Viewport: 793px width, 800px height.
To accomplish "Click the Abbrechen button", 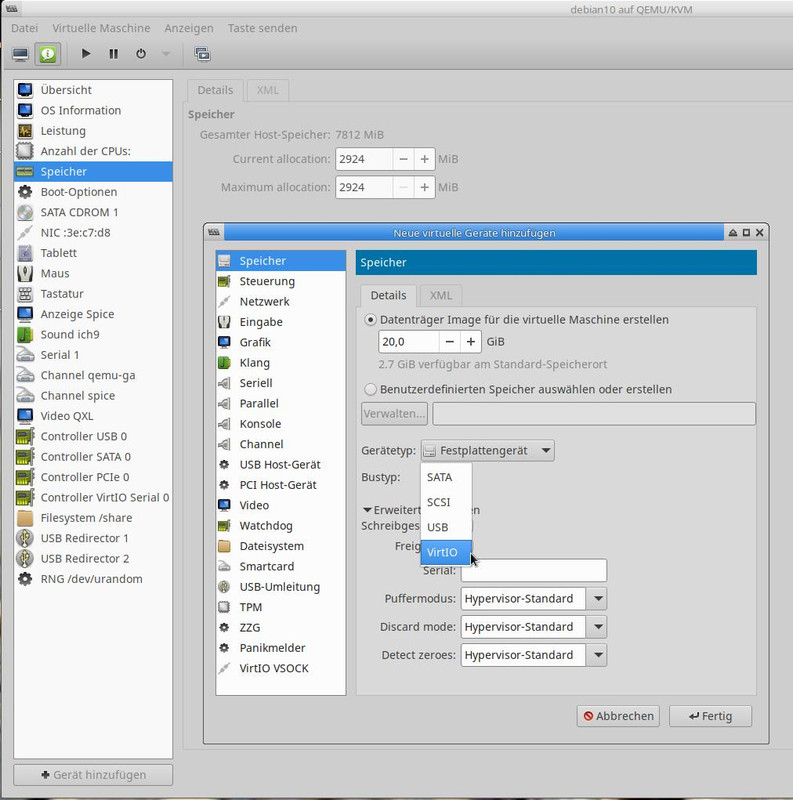I will [618, 716].
